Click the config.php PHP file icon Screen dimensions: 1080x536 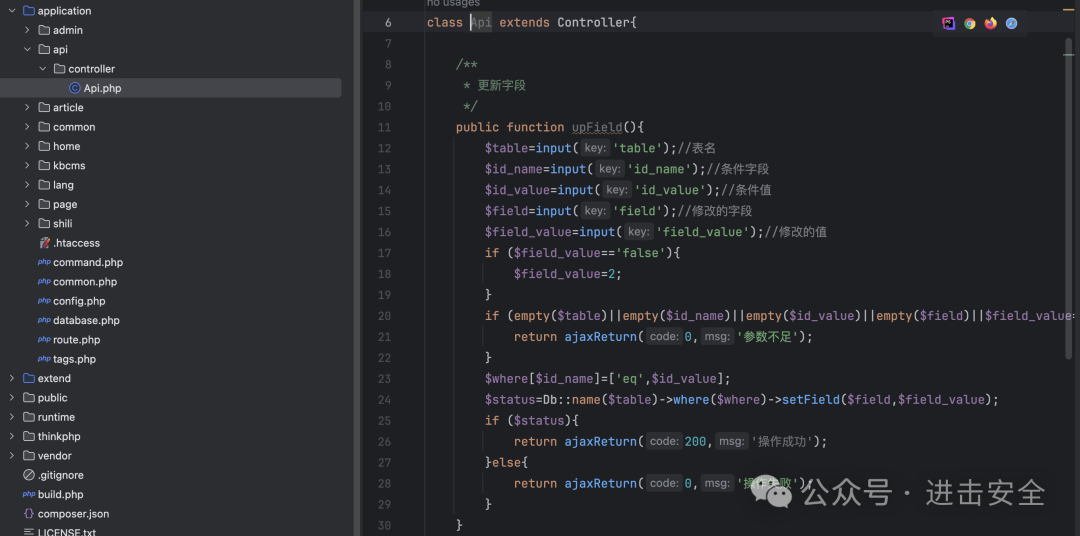(x=44, y=300)
